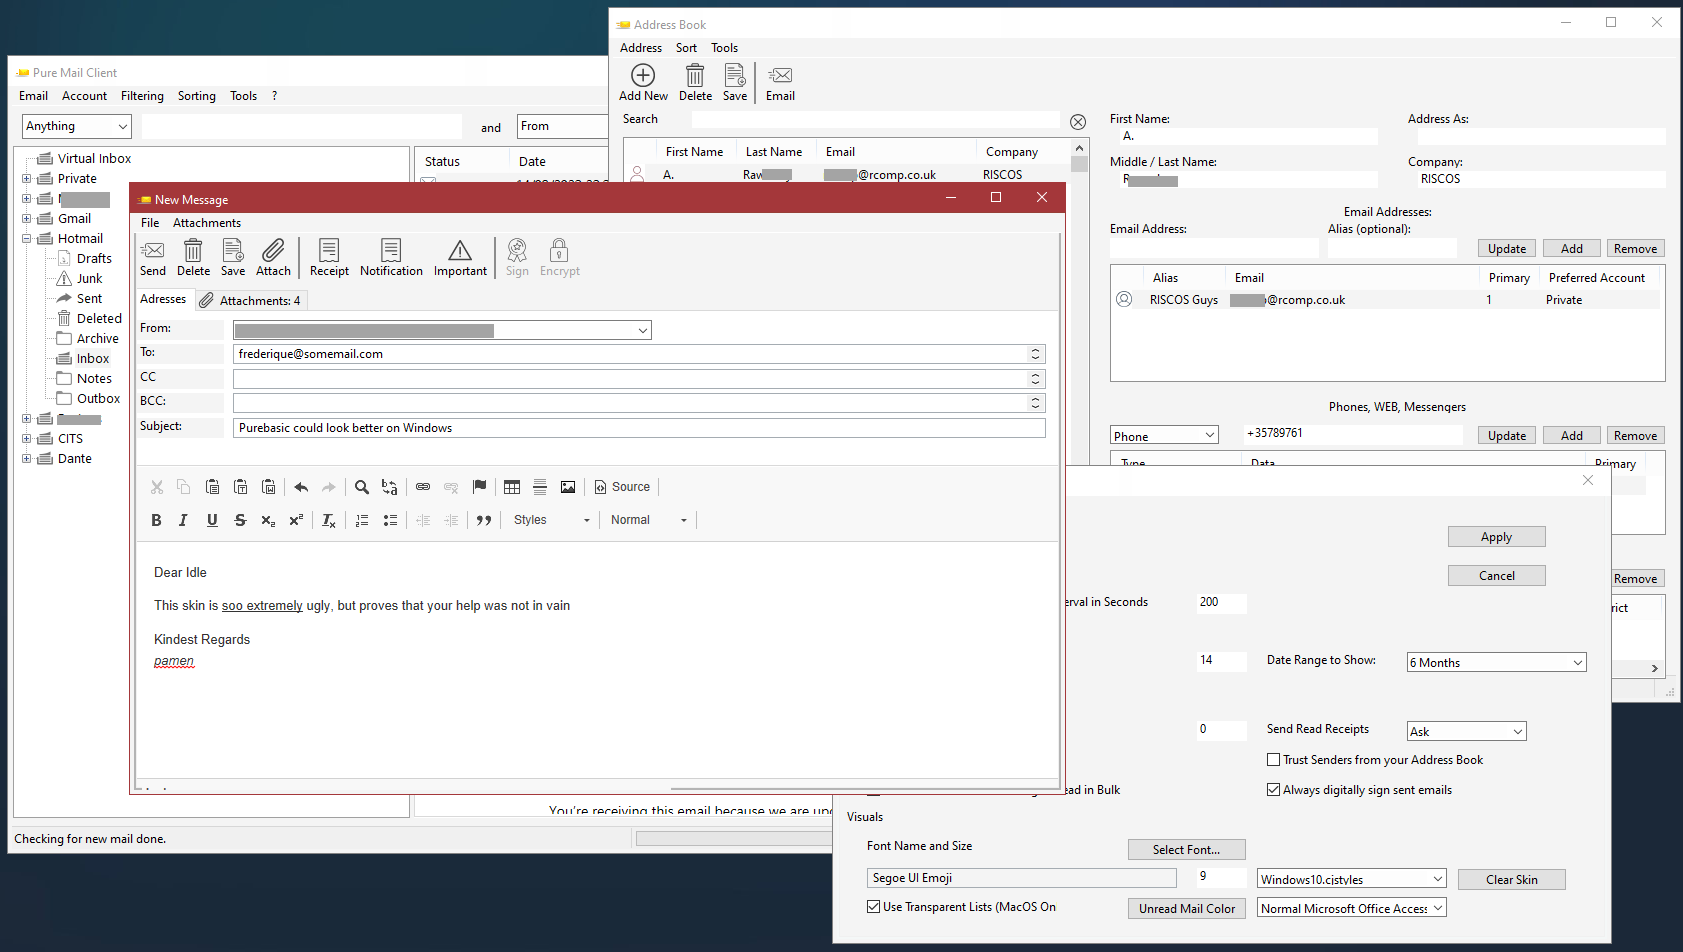
Task: Click Unread Mail Color button
Action: 1186,909
